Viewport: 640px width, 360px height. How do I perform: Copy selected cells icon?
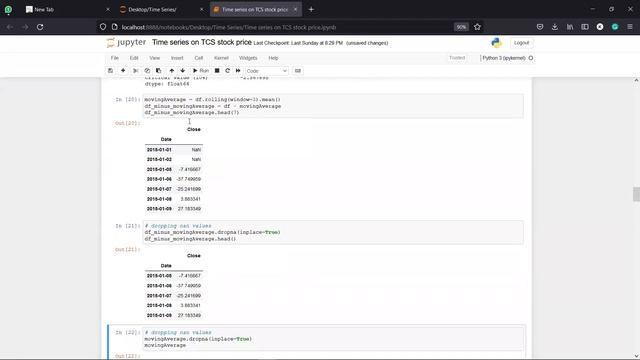click(147, 71)
